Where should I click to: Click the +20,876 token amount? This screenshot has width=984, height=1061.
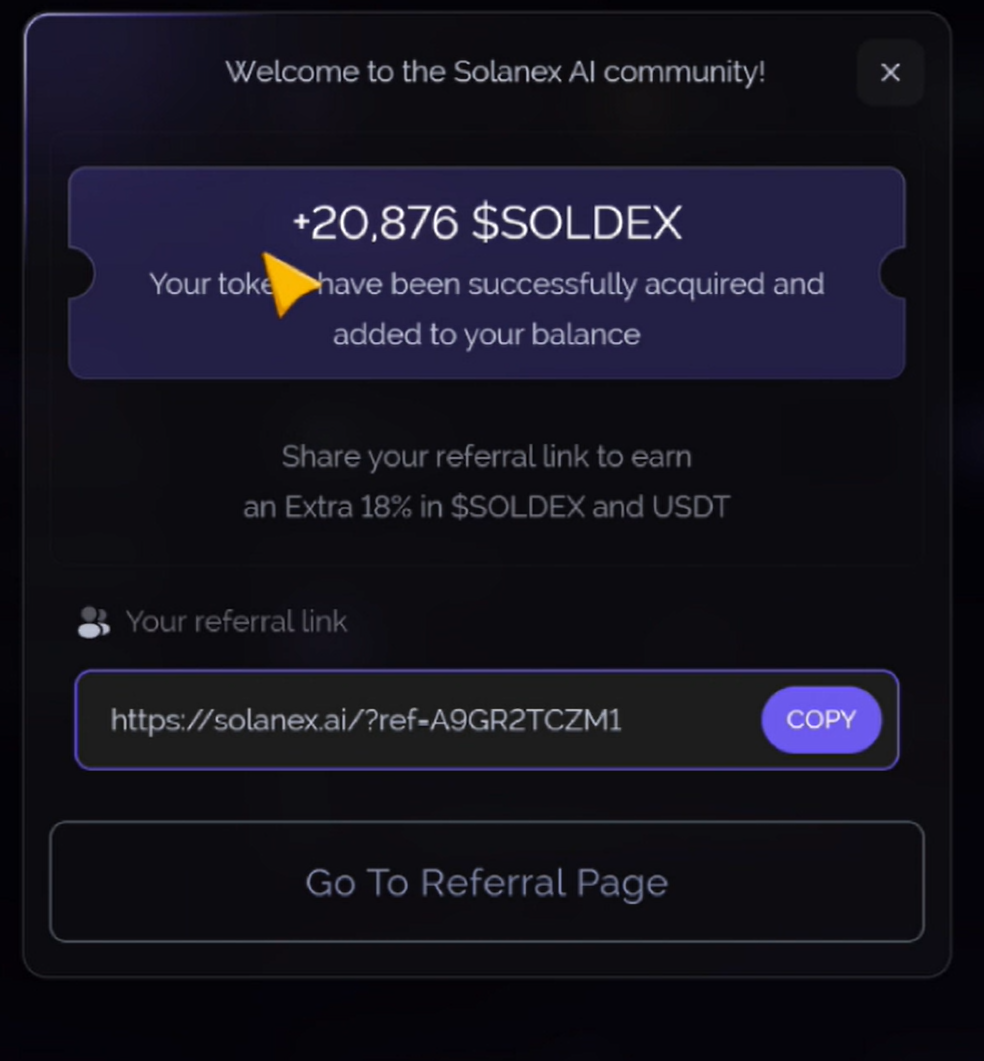click(375, 223)
